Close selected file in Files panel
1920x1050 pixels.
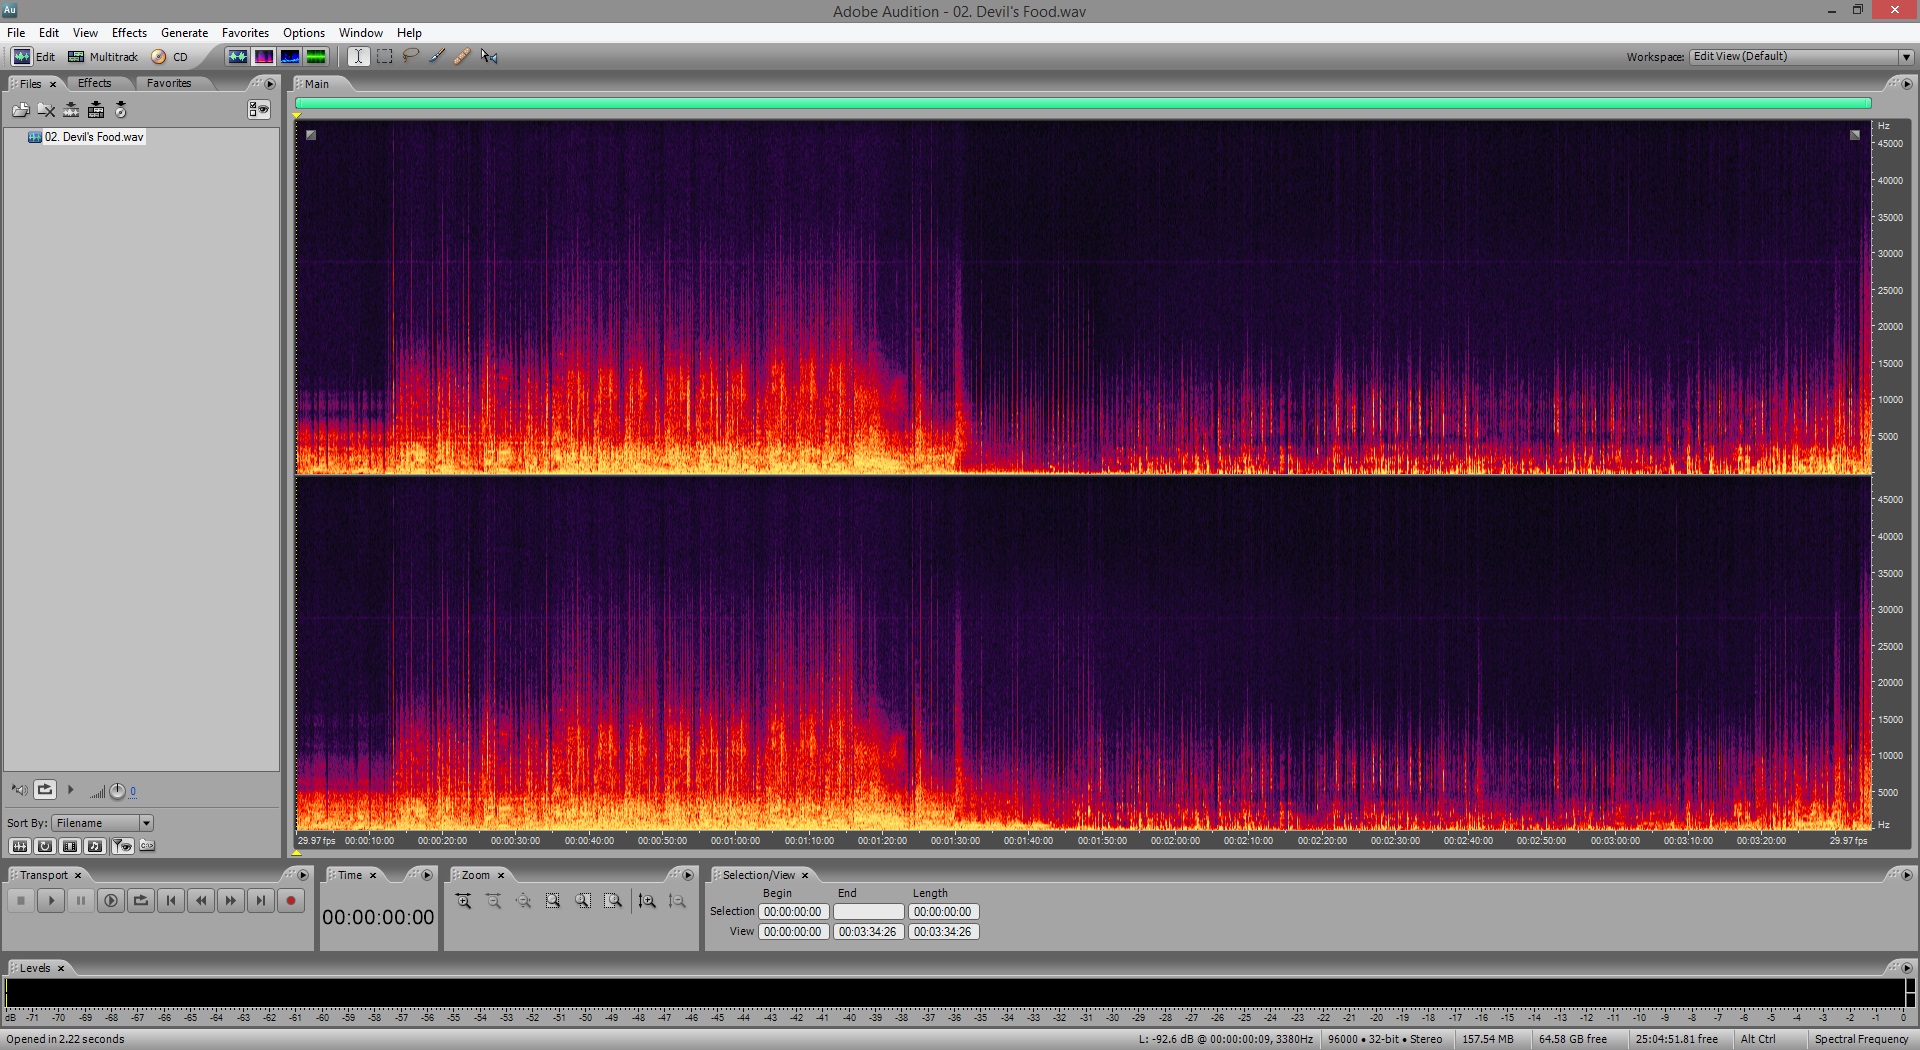(46, 110)
